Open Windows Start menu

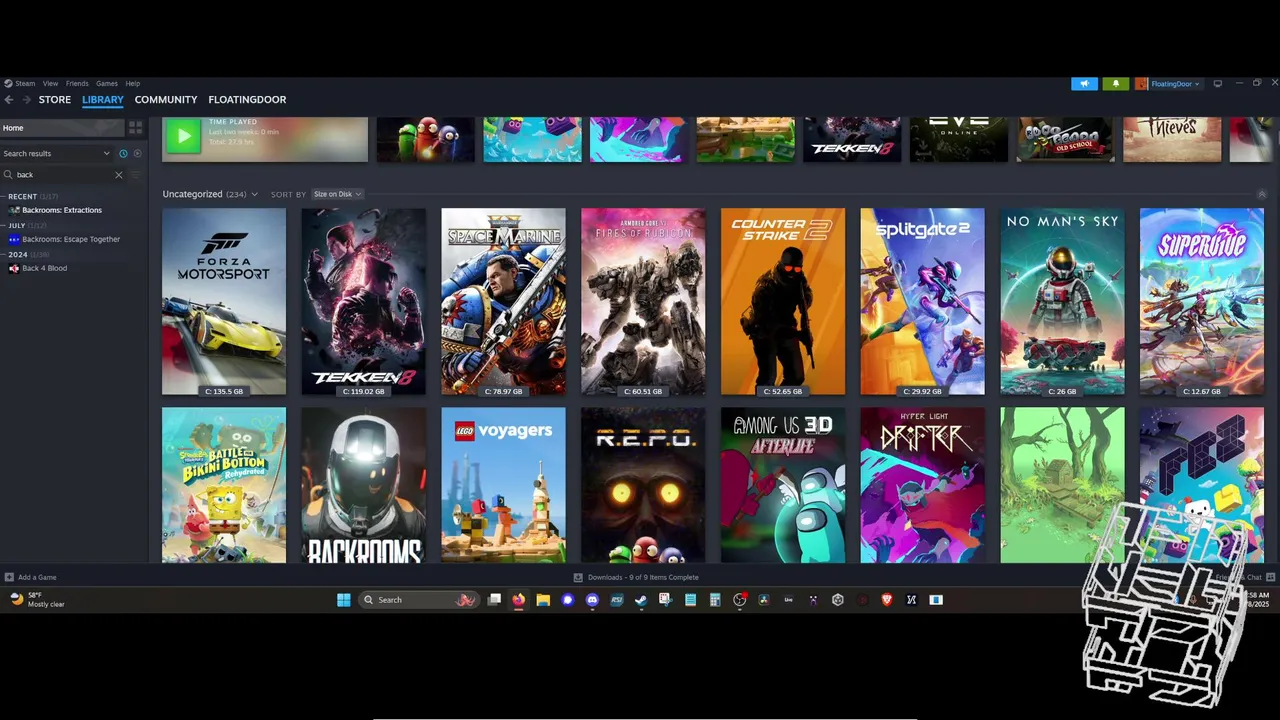click(x=344, y=600)
